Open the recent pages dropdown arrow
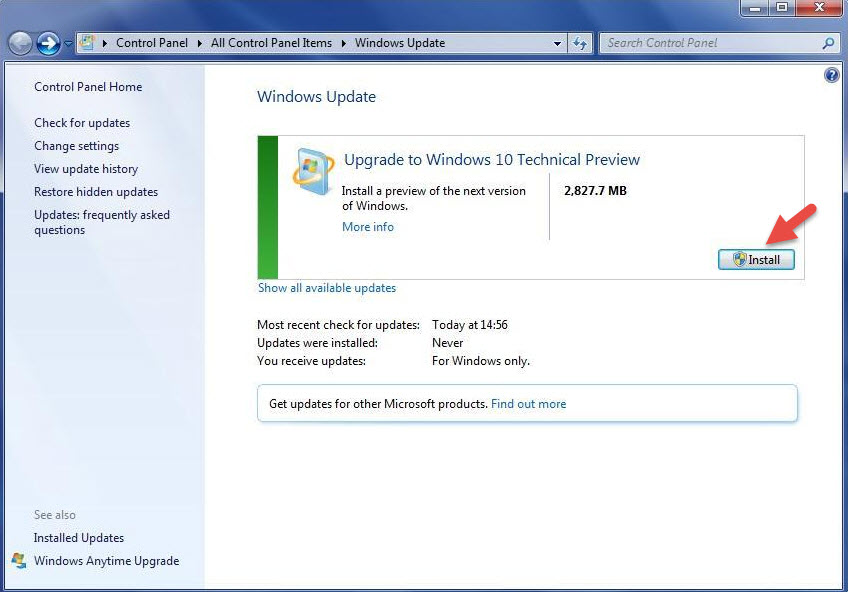 68,44
